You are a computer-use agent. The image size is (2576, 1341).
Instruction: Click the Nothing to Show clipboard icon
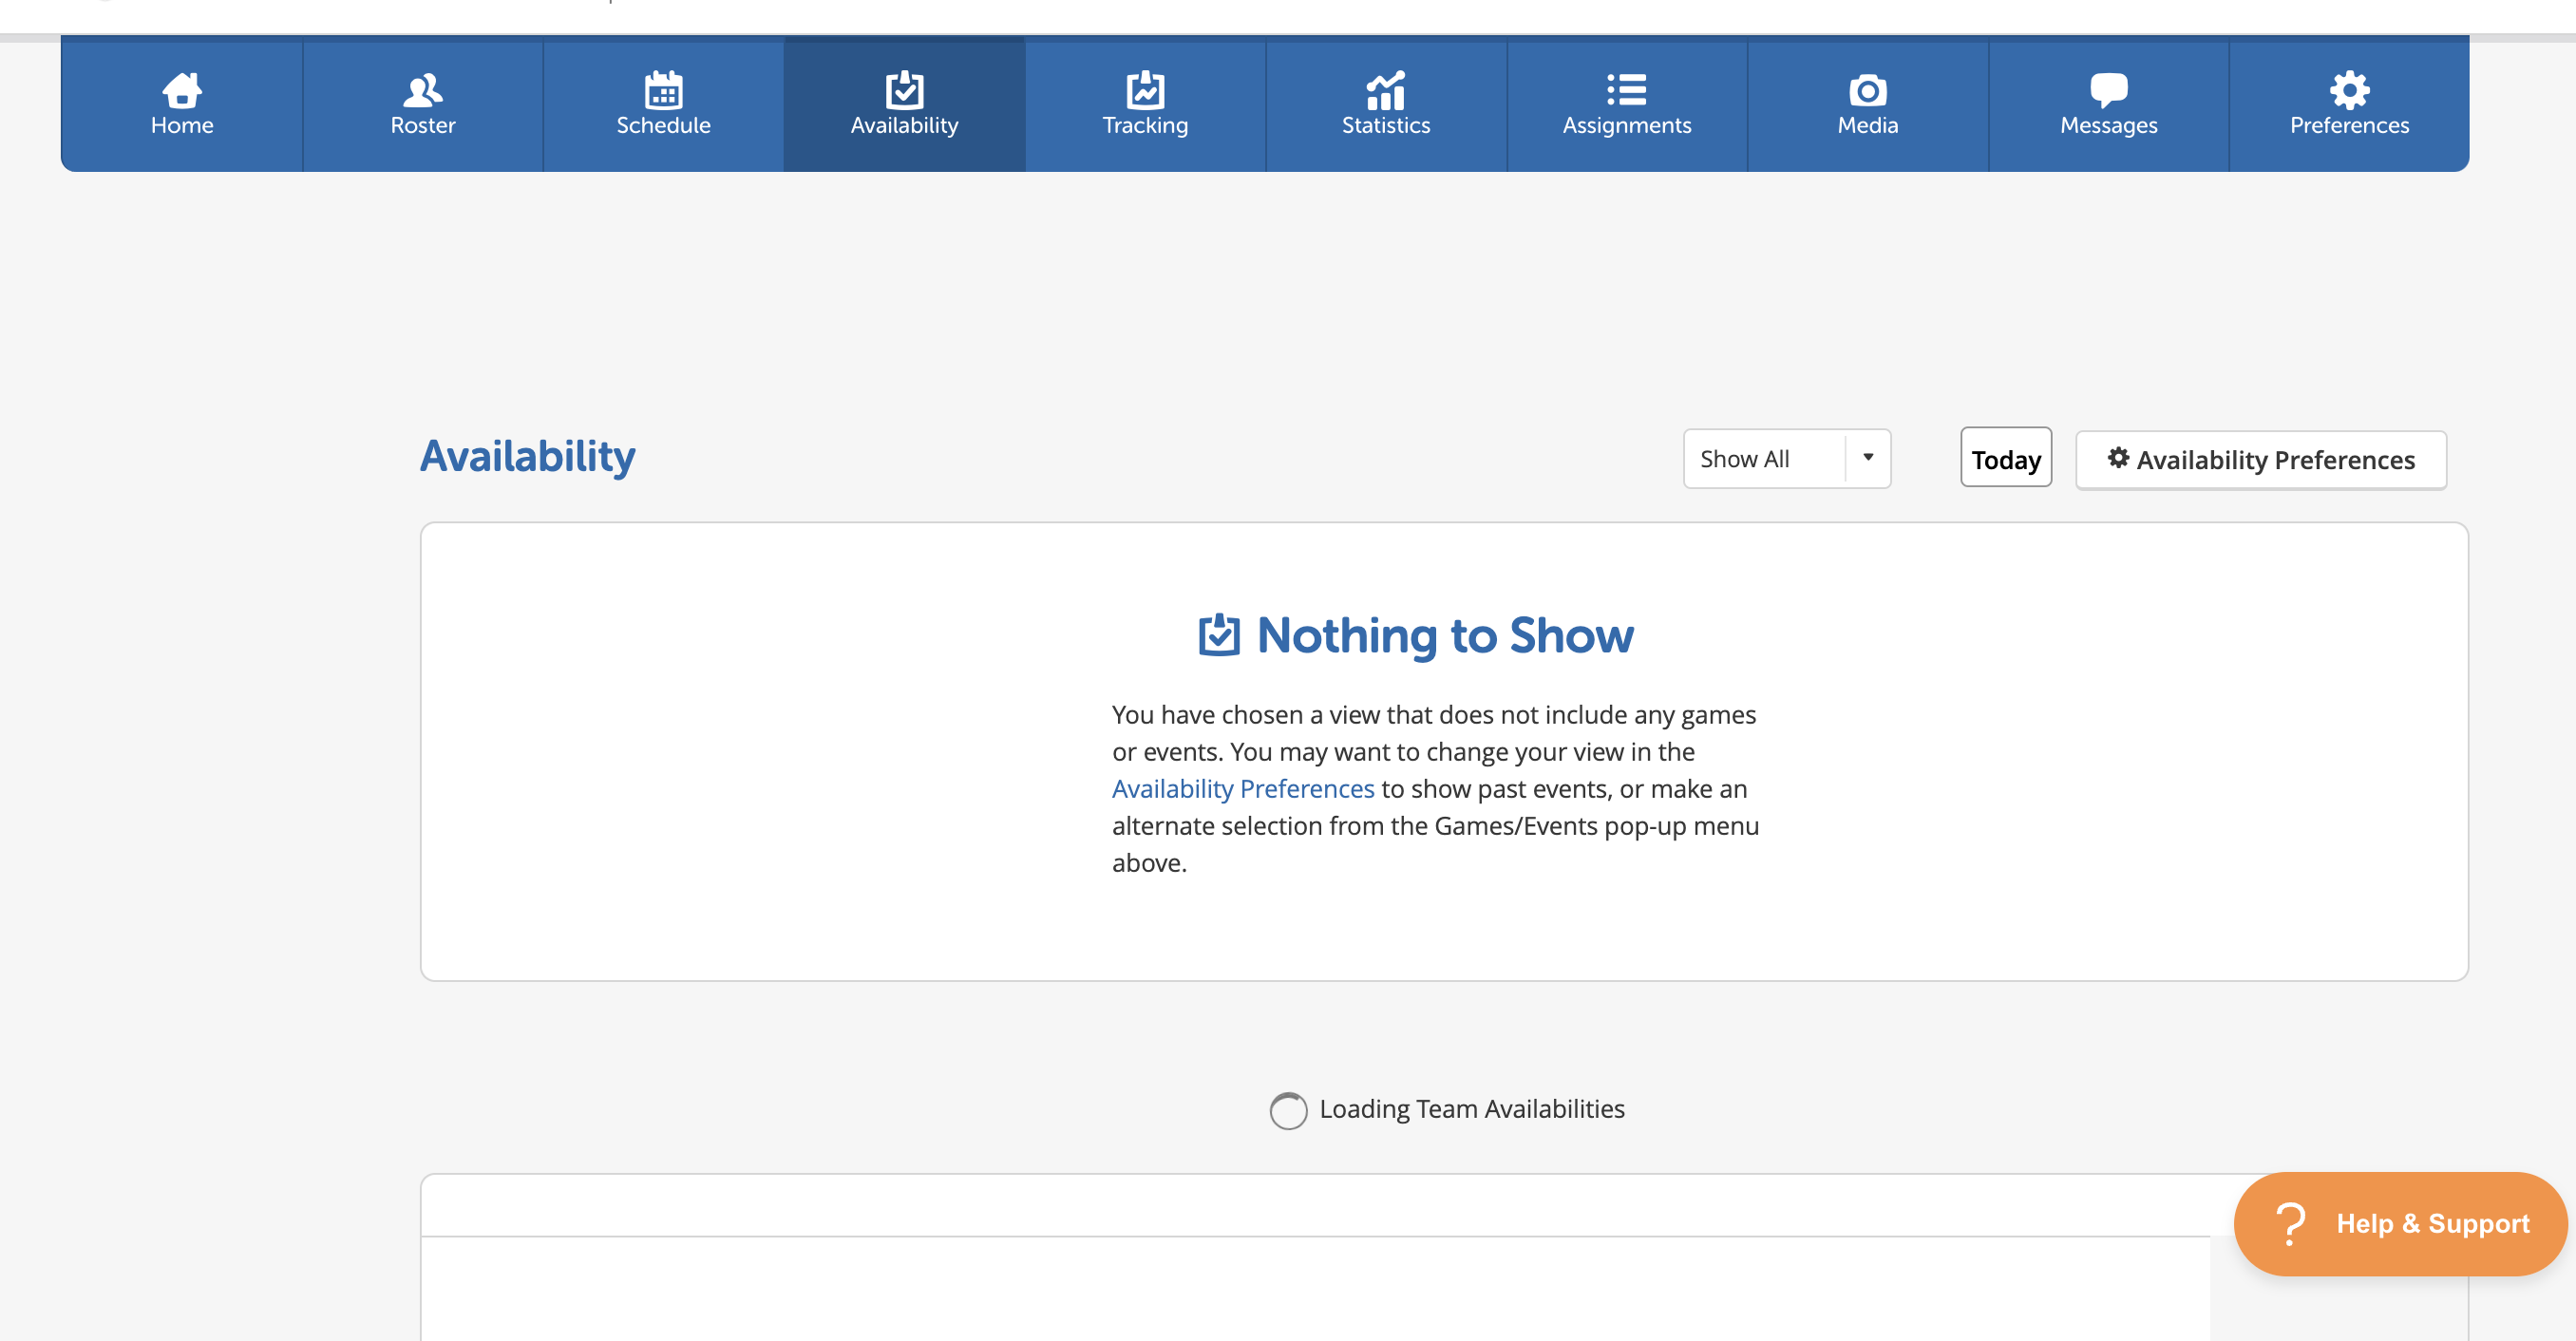pyautogui.click(x=1219, y=635)
